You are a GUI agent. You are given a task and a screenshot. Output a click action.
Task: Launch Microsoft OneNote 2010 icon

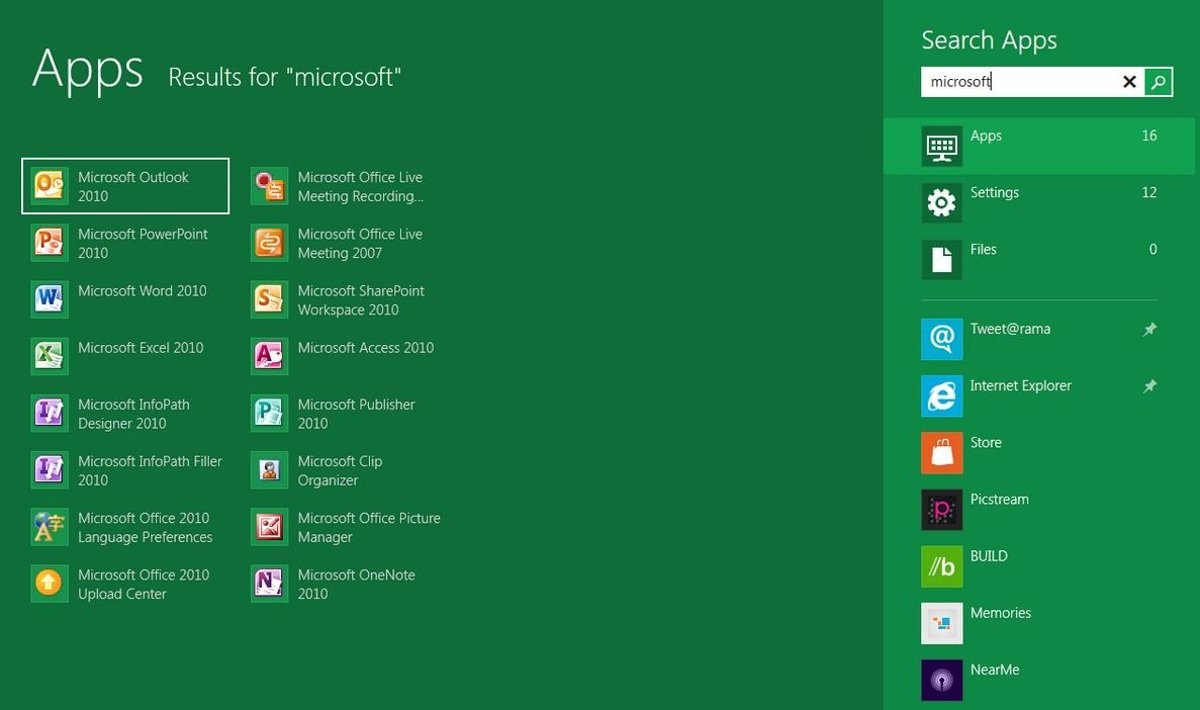pos(269,584)
